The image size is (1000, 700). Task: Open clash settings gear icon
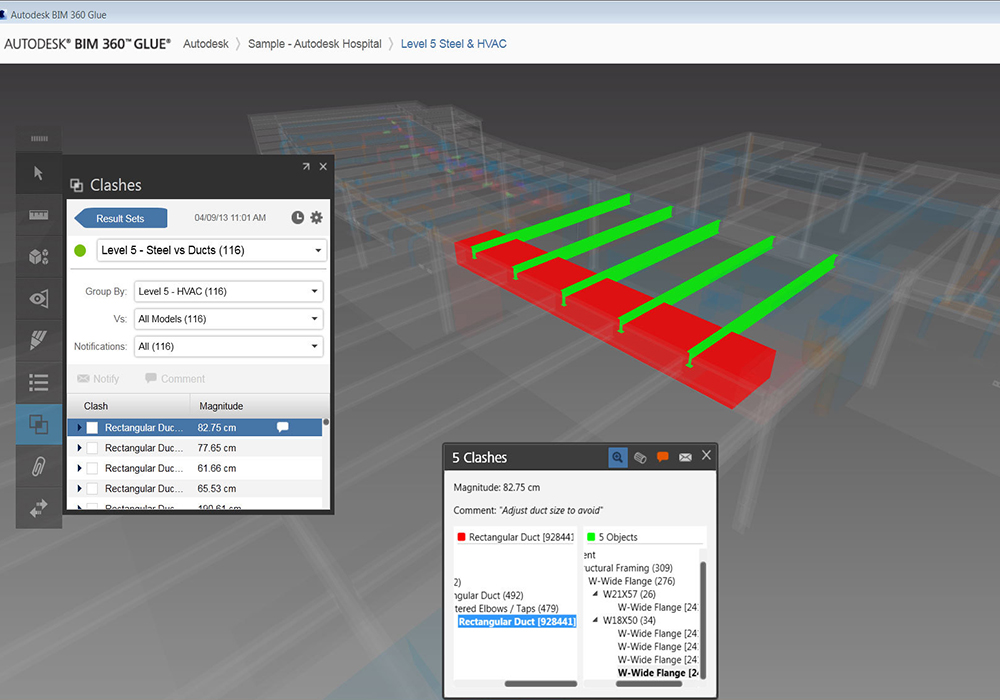(x=317, y=218)
